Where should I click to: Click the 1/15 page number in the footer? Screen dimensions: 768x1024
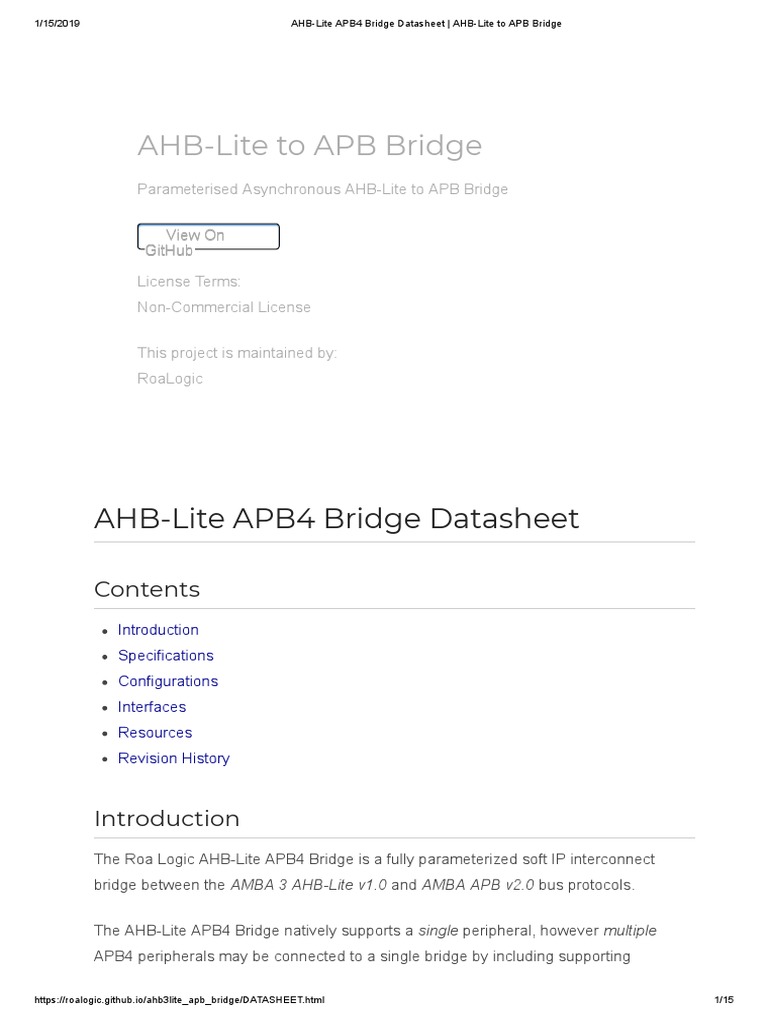pos(724,1000)
